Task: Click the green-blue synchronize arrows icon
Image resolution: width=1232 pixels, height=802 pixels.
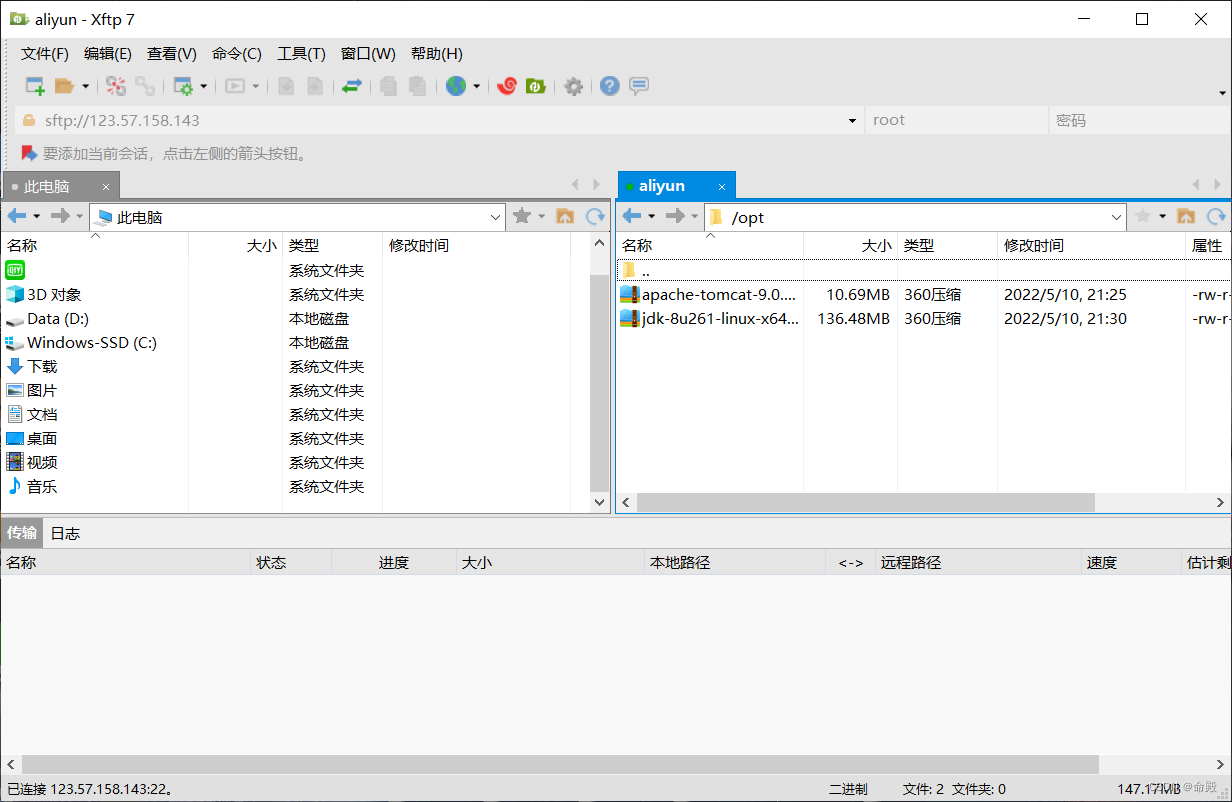Action: pyautogui.click(x=351, y=86)
